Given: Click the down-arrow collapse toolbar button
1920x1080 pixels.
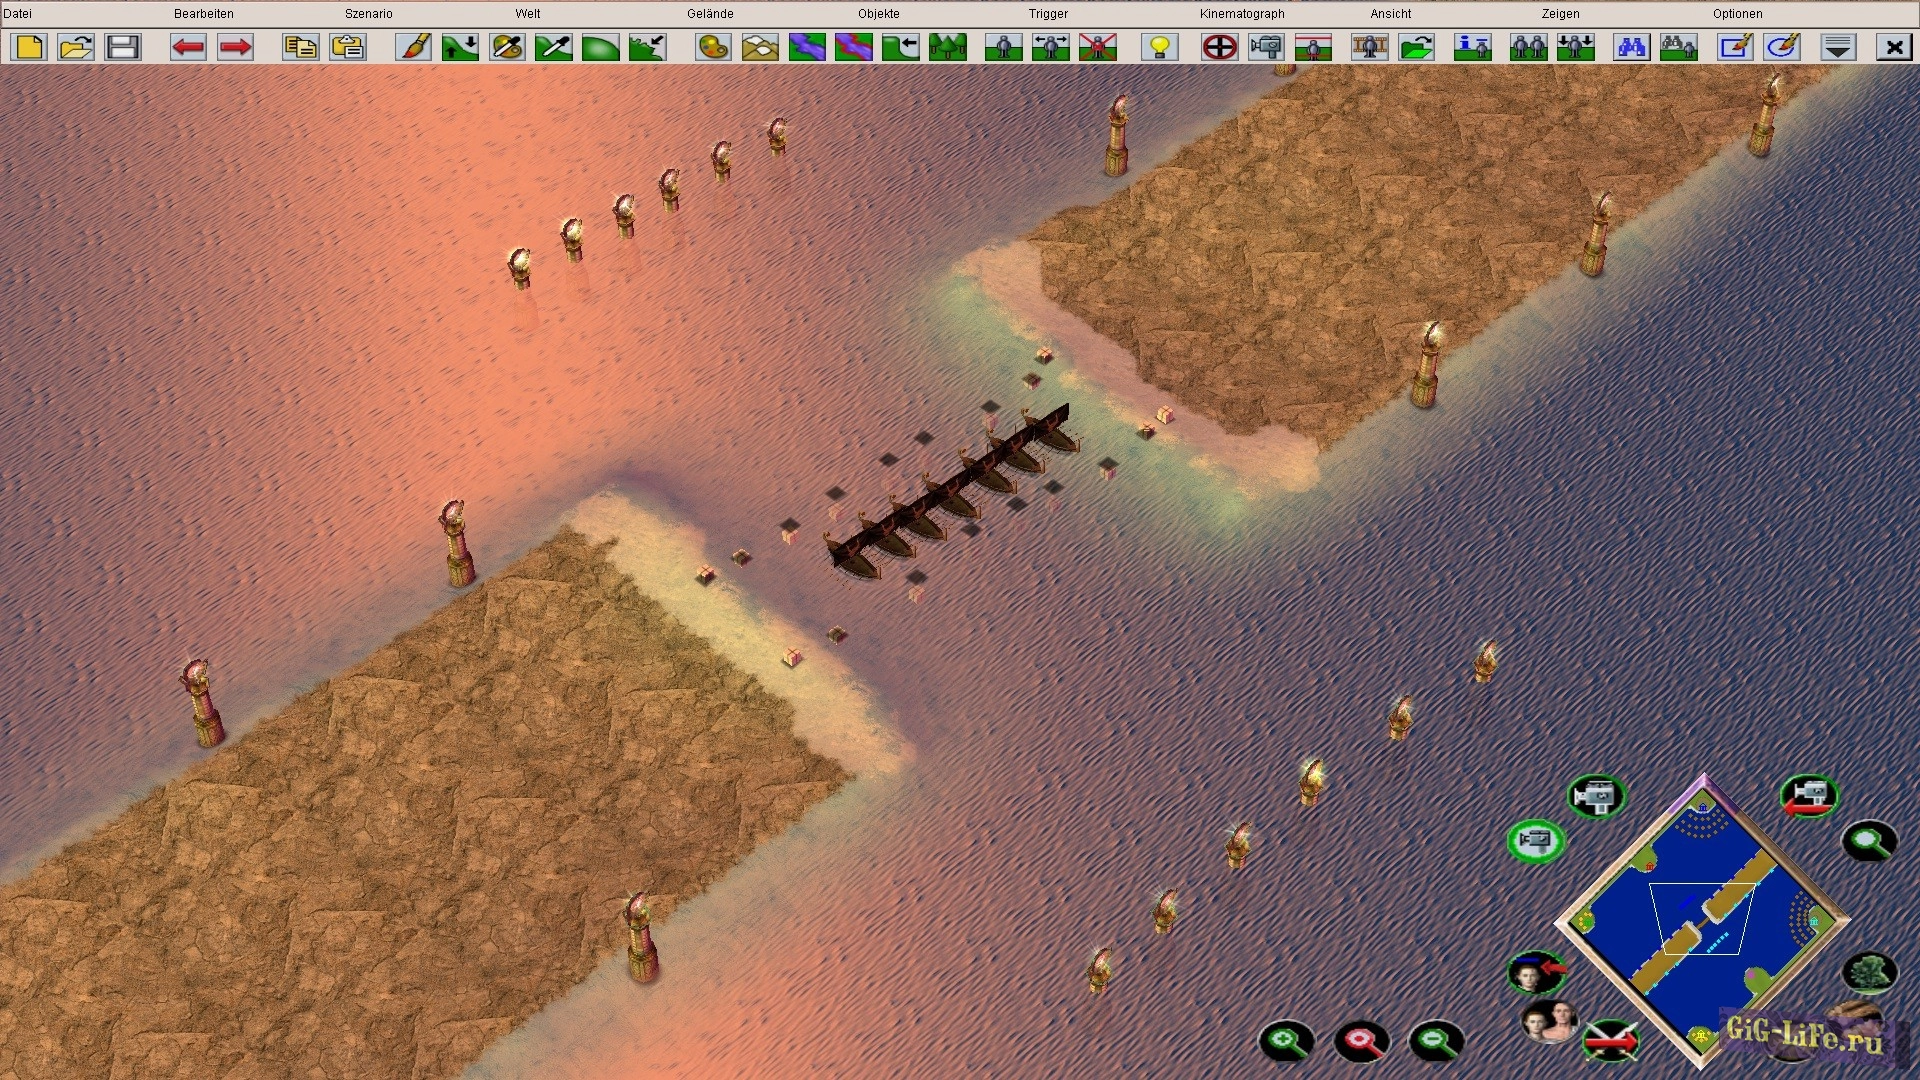Looking at the screenshot, I should (1838, 47).
